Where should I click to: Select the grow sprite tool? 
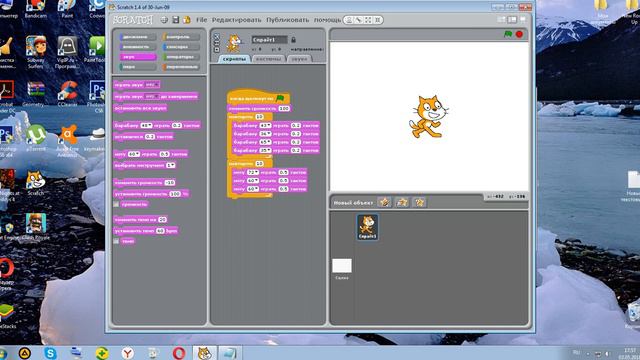tap(368, 20)
